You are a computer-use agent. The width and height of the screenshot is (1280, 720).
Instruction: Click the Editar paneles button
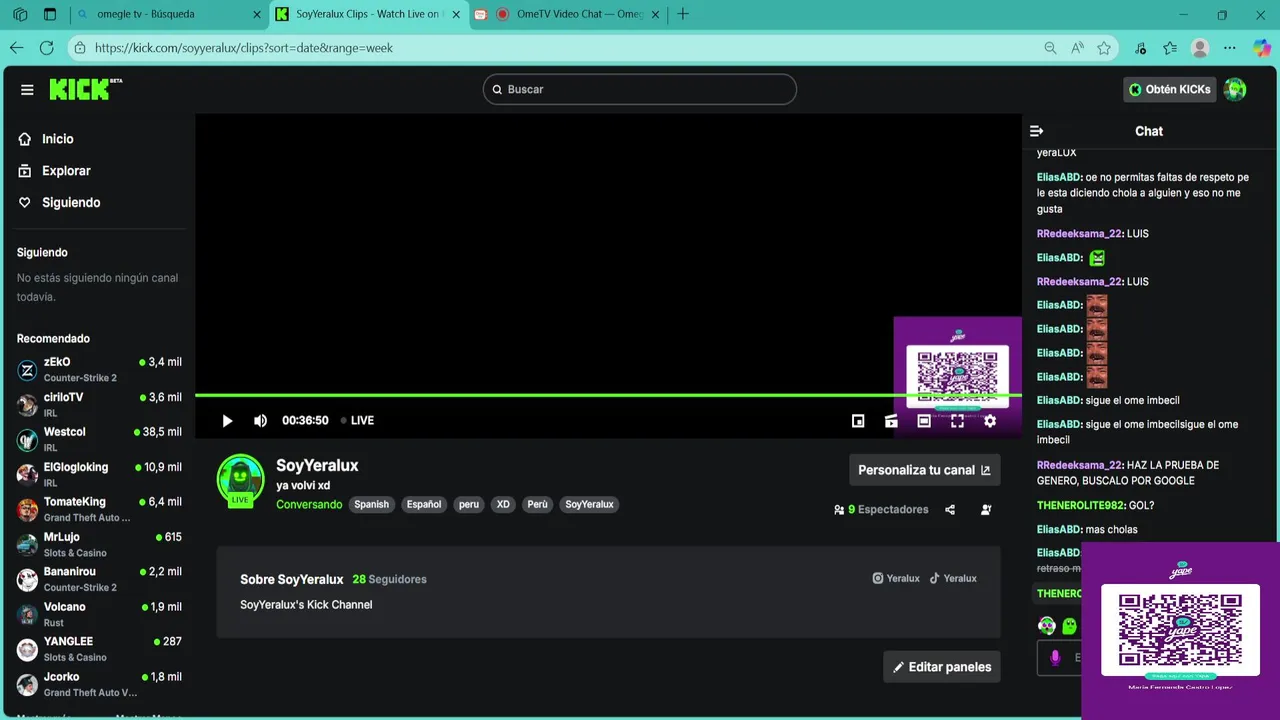[942, 667]
